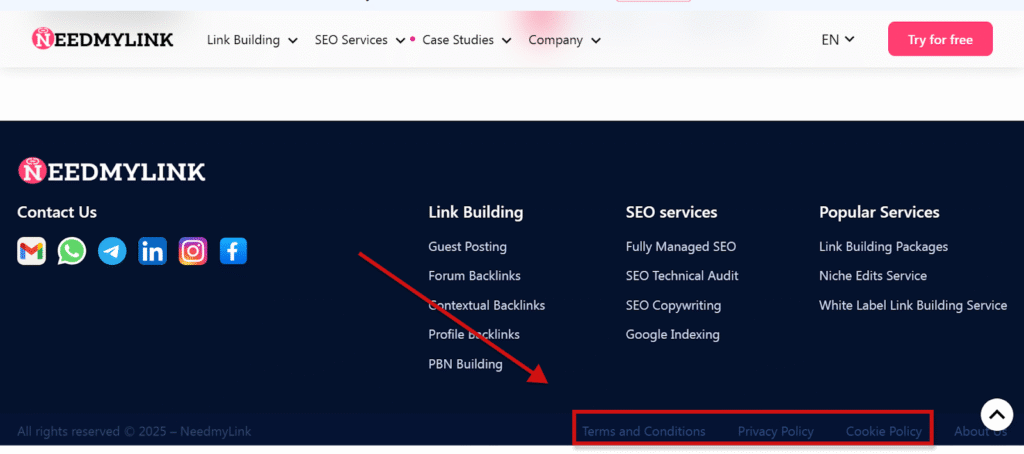Click the WhatsApp contact icon
Screen dimensions: 1024x454
[x=72, y=251]
